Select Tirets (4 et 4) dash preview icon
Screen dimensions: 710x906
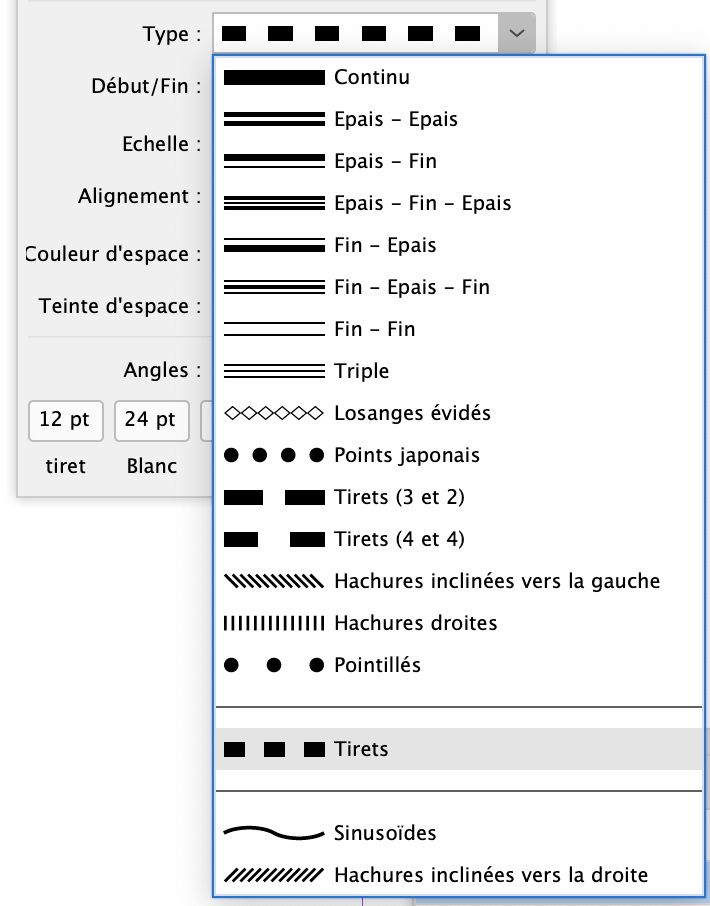[274, 539]
